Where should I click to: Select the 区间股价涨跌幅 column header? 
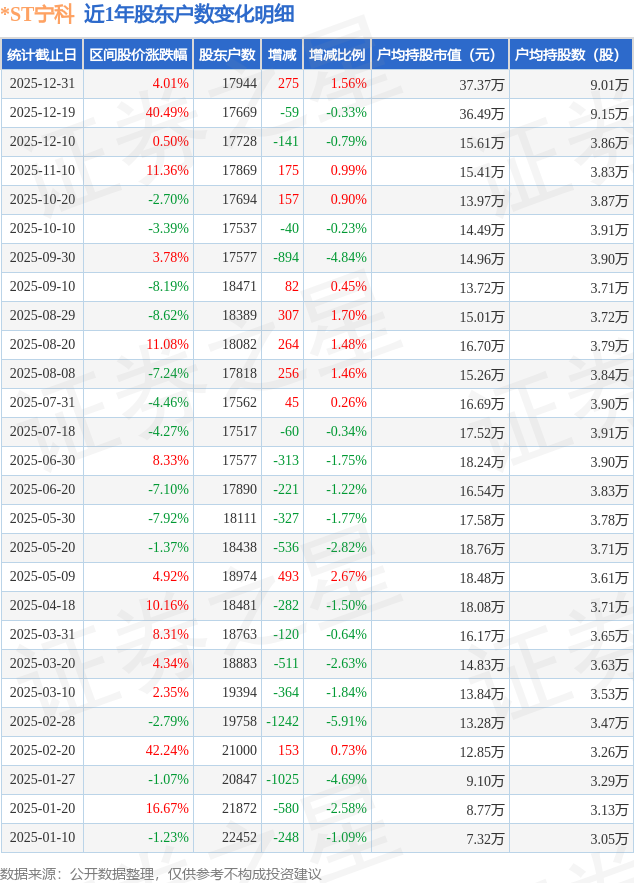tap(137, 55)
